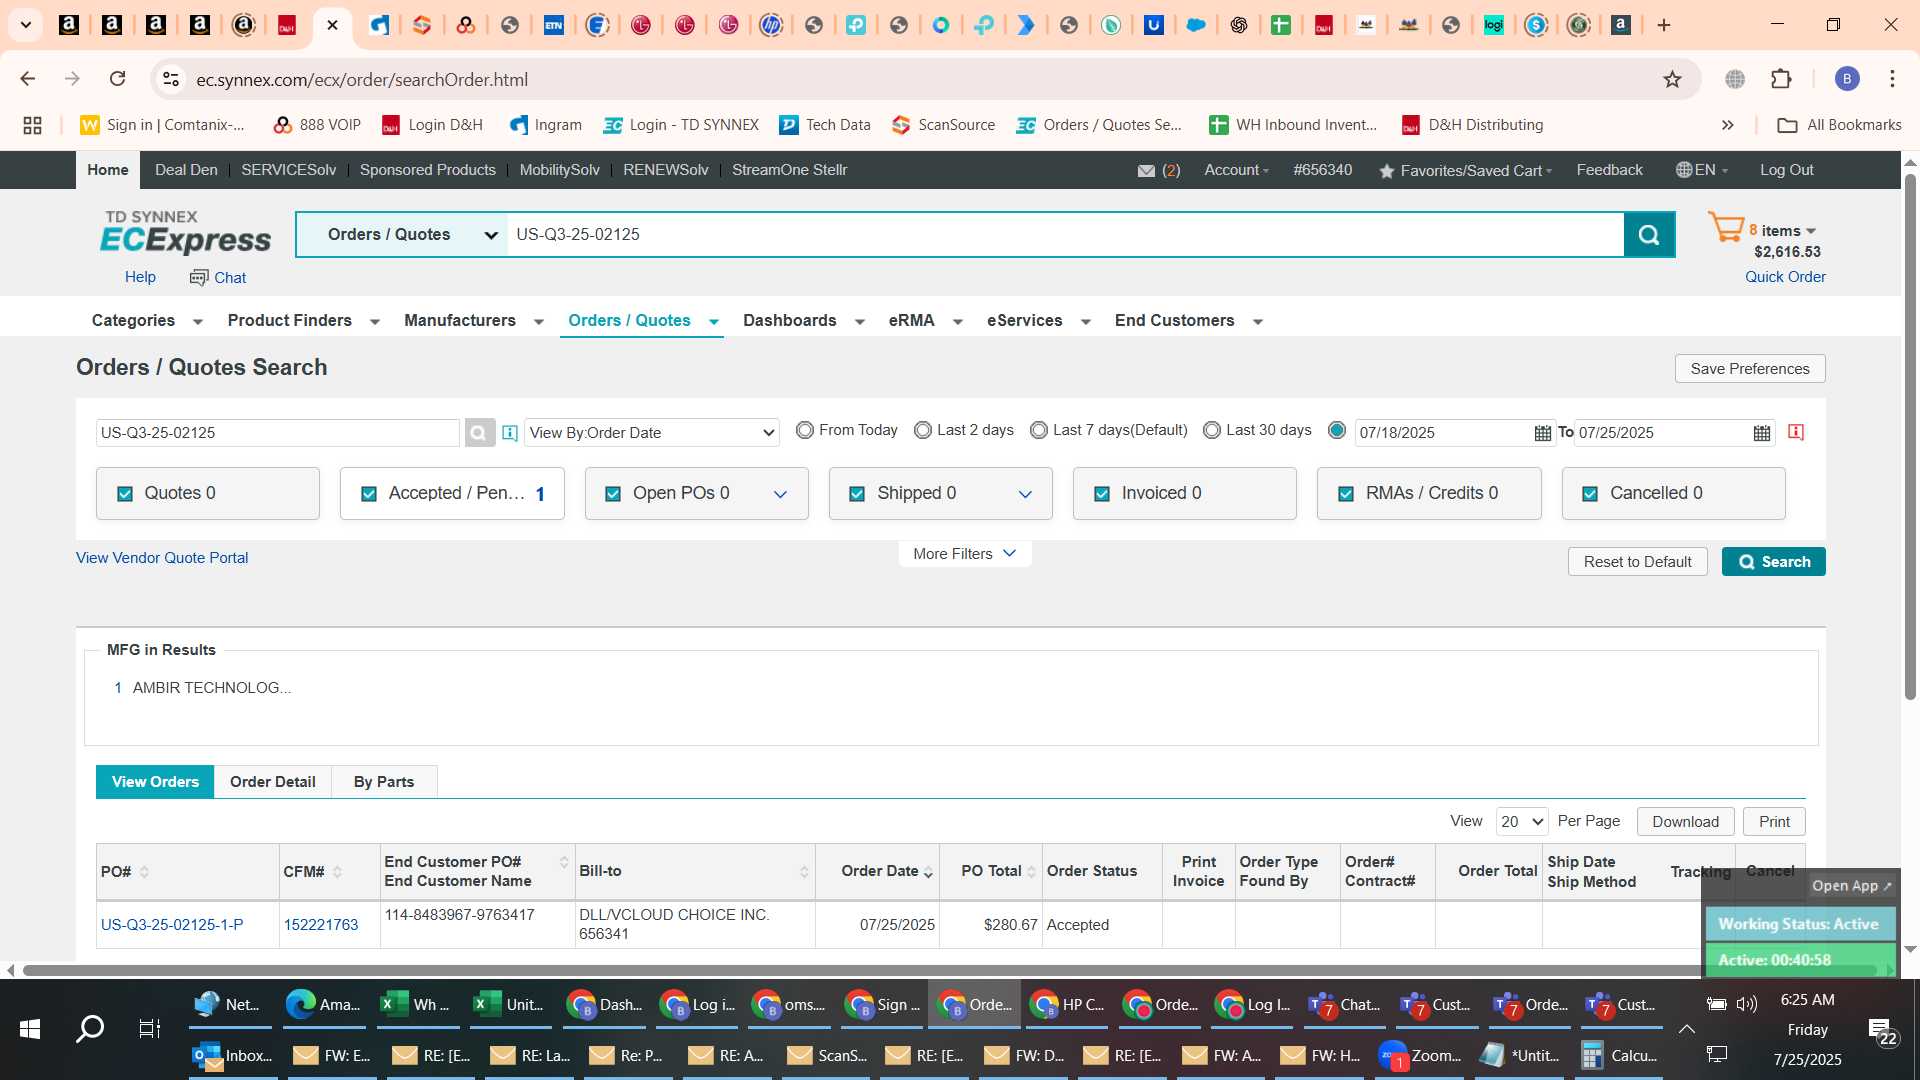This screenshot has width=1920, height=1080.
Task: Click the page vertical scrollbar
Action: (x=1910, y=436)
